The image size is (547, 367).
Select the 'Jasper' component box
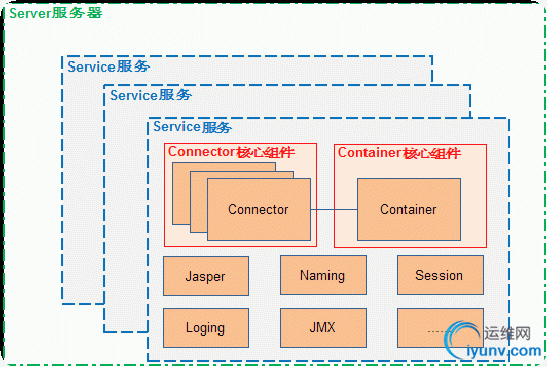point(206,276)
